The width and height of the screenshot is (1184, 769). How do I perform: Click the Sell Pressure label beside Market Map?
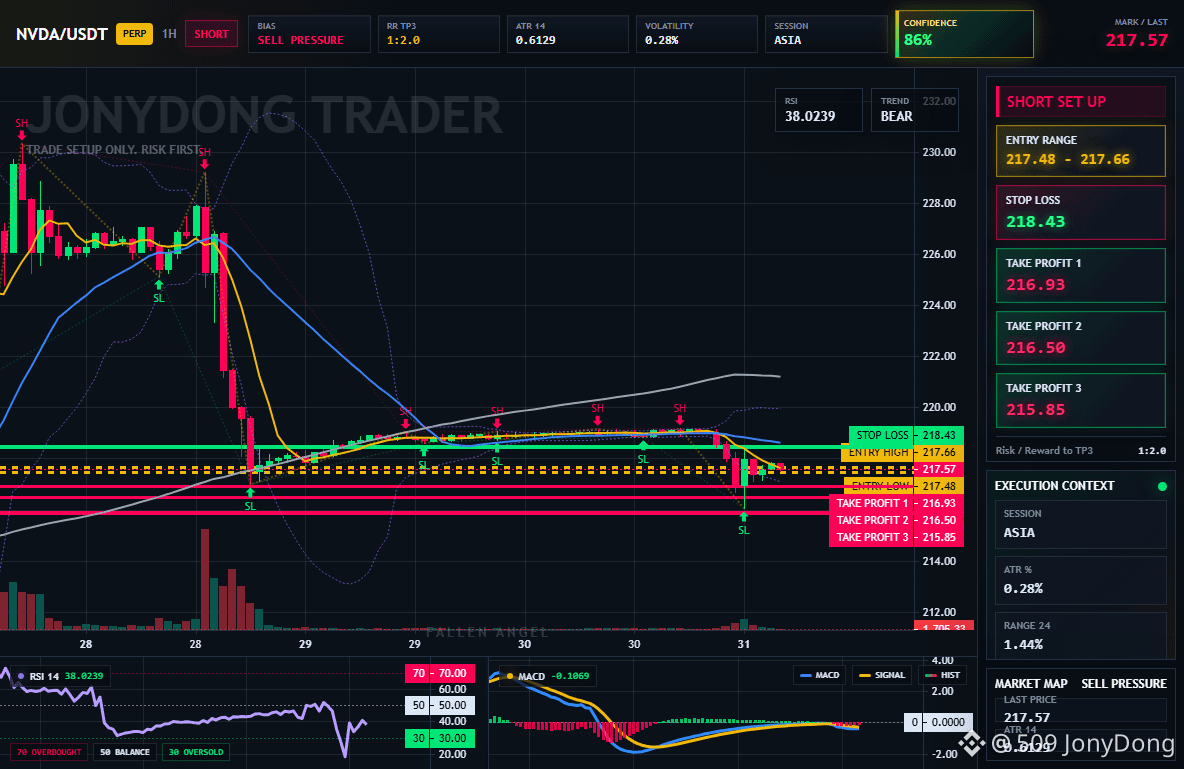point(1124,684)
